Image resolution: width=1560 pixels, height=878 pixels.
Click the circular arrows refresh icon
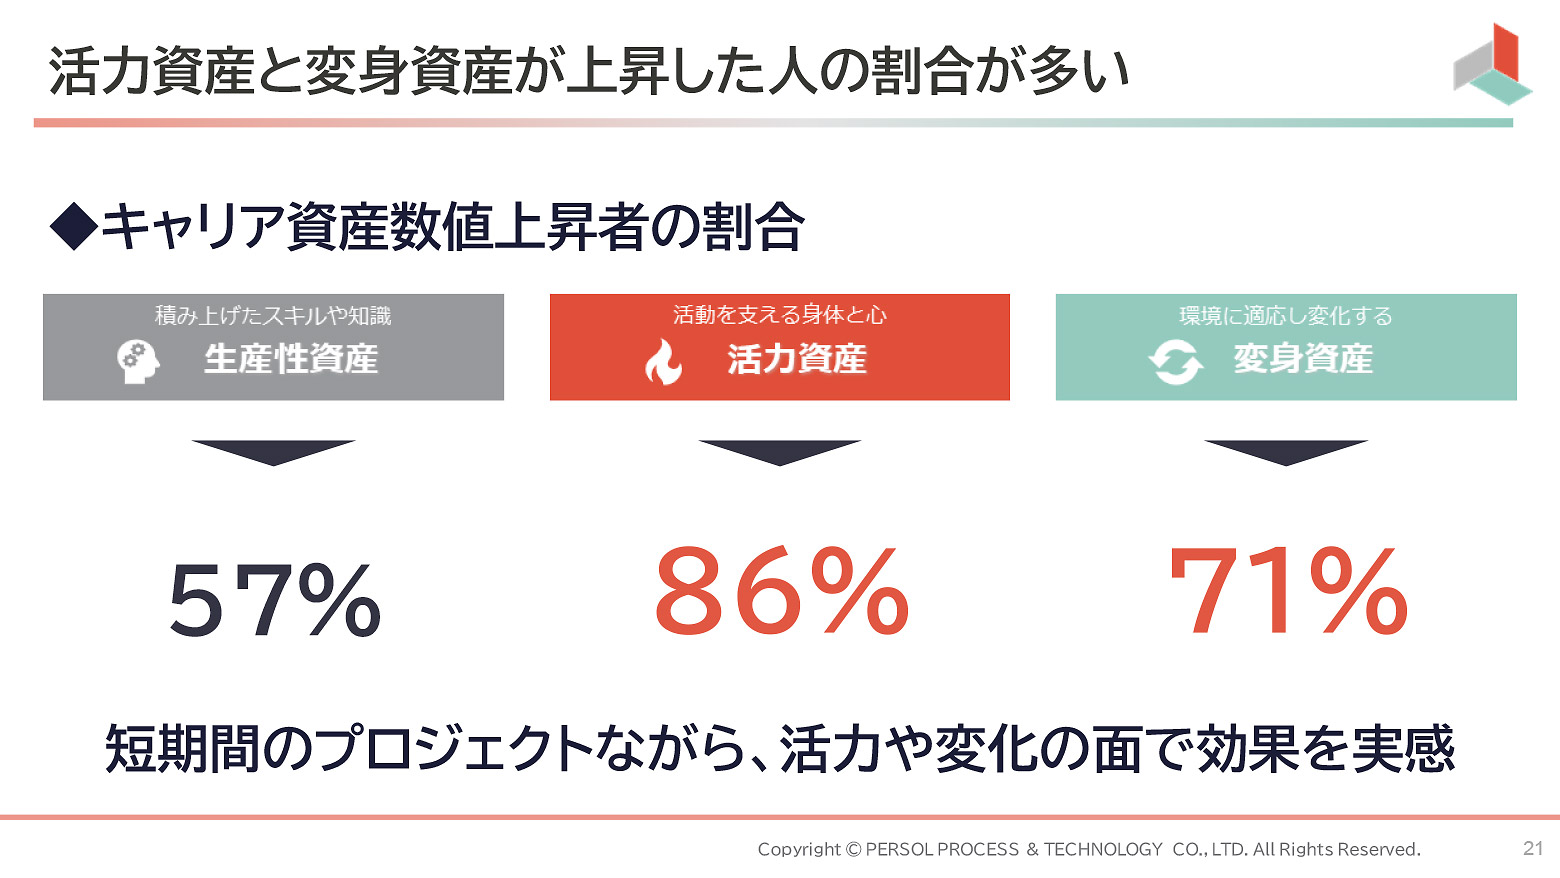[1175, 362]
